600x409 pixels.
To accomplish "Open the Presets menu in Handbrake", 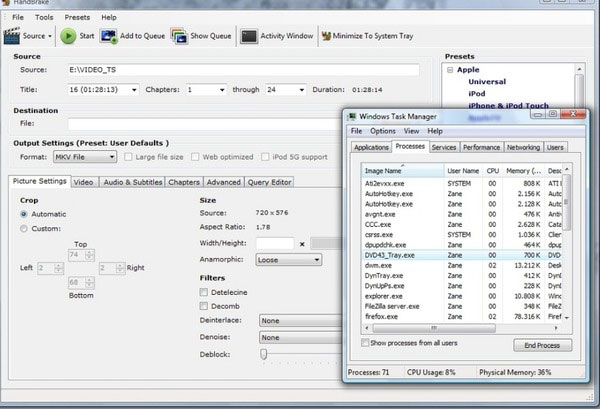I will pyautogui.click(x=76, y=17).
